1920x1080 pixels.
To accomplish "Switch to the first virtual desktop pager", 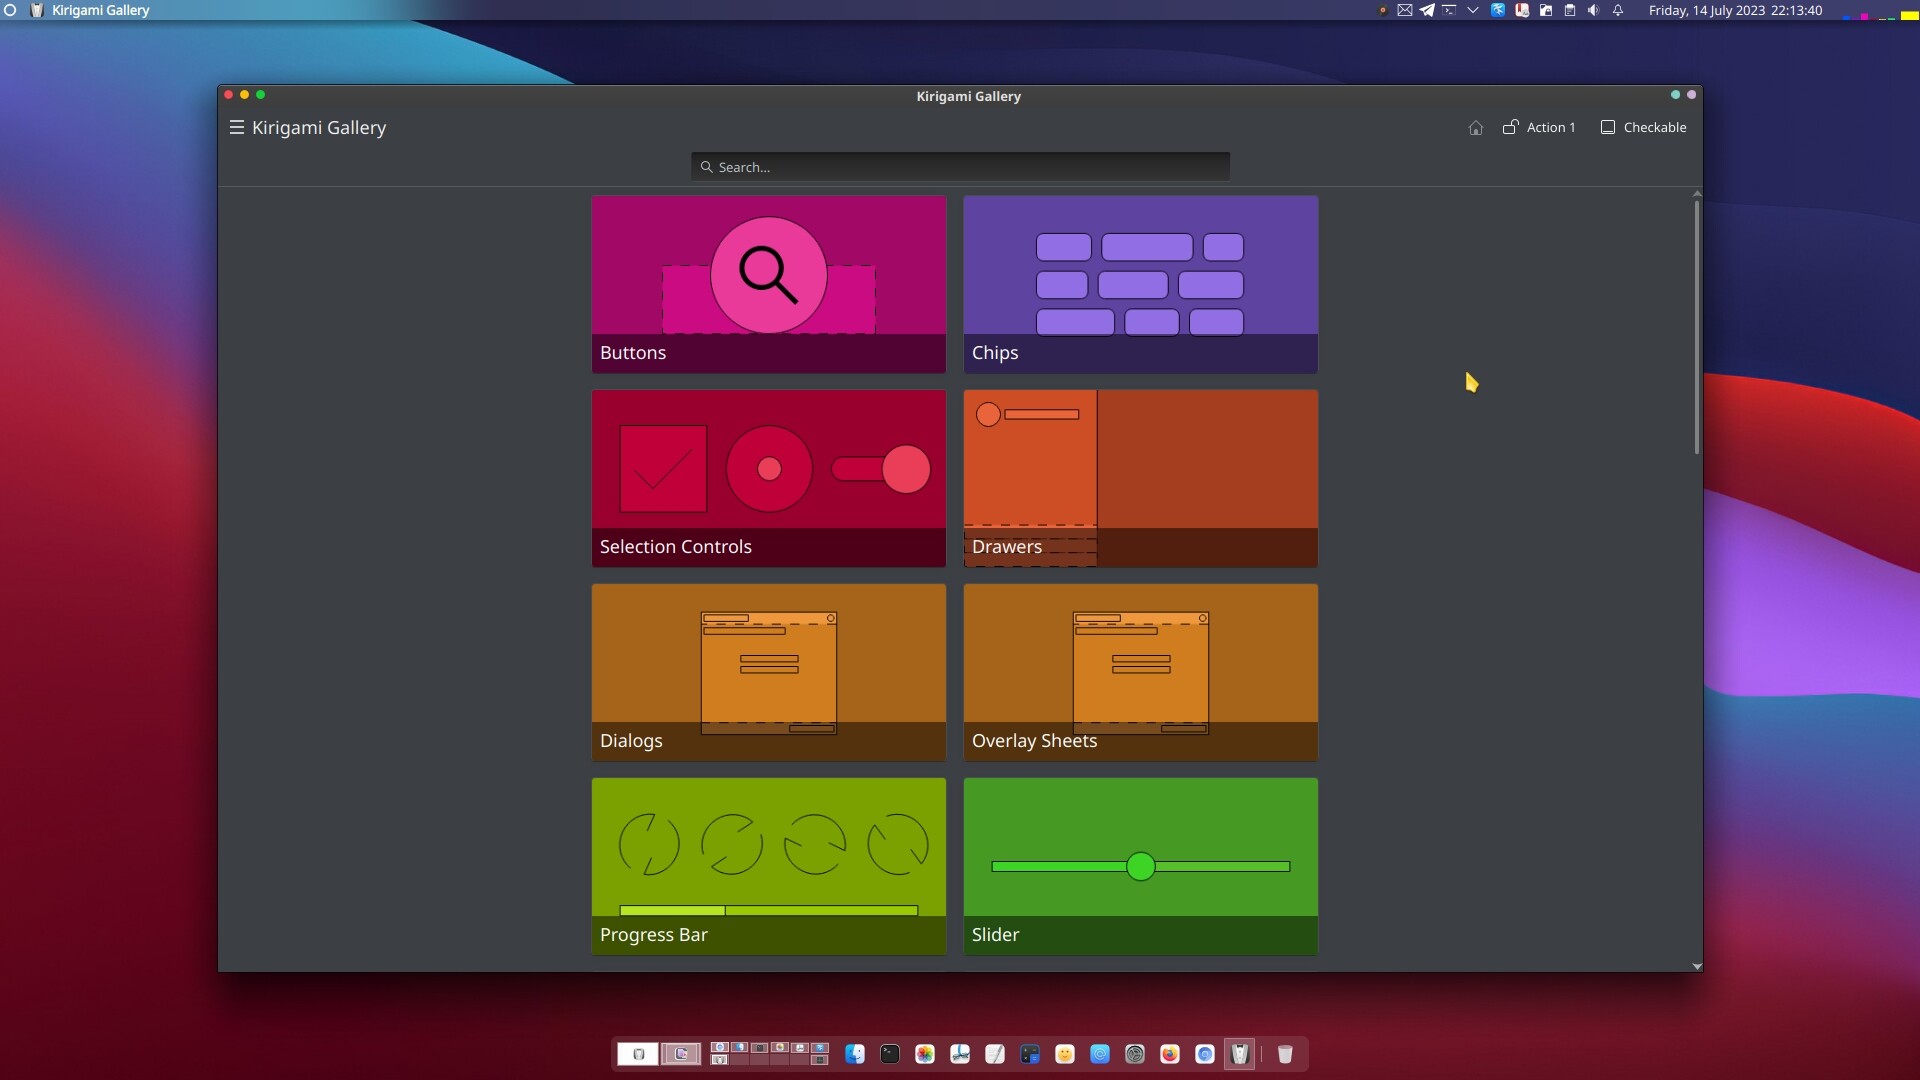I will pos(638,1054).
